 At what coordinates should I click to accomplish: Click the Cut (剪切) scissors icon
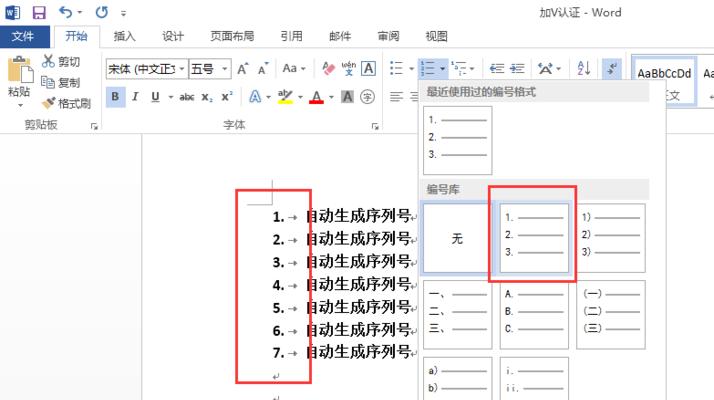[49, 62]
